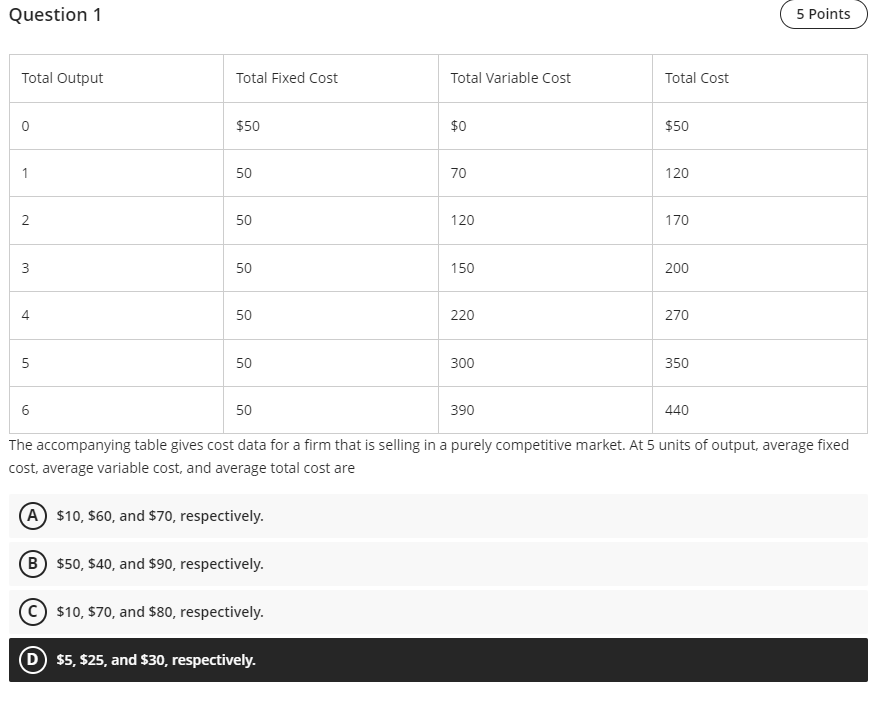Click the 'Question 1' heading

56,15
